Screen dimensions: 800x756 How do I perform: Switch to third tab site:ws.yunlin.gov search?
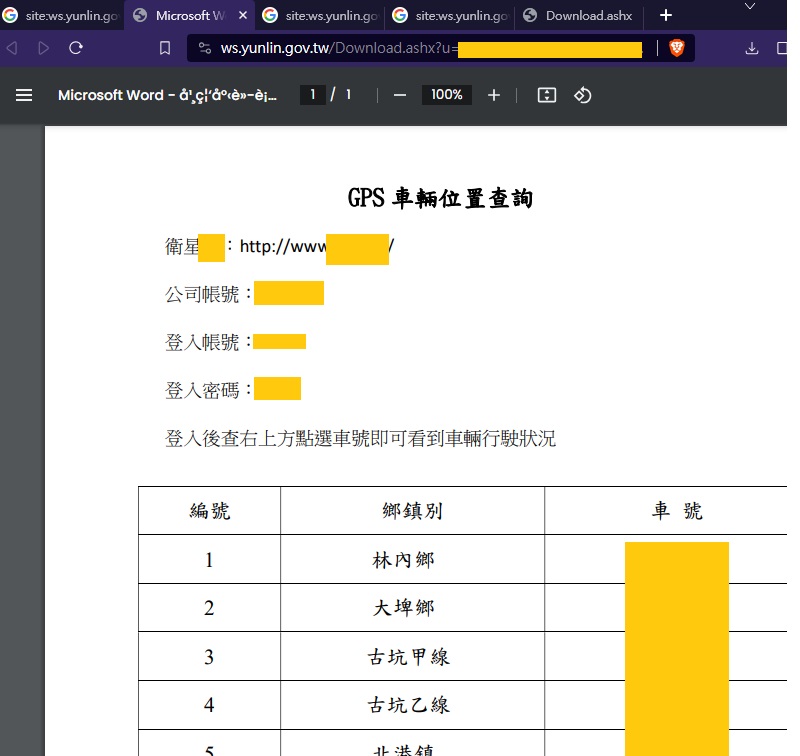[321, 15]
